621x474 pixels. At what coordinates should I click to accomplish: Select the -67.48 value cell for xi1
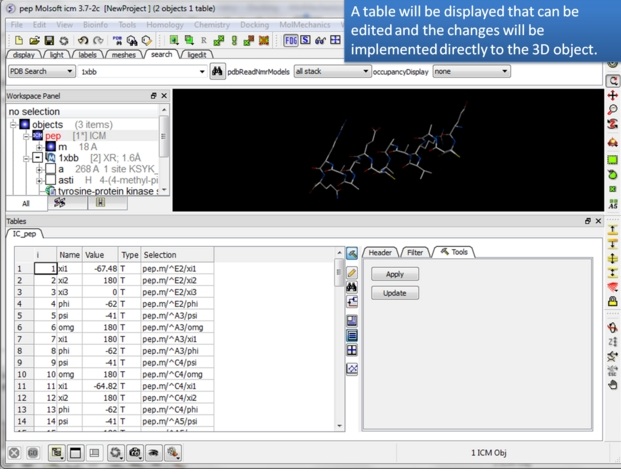[100, 268]
